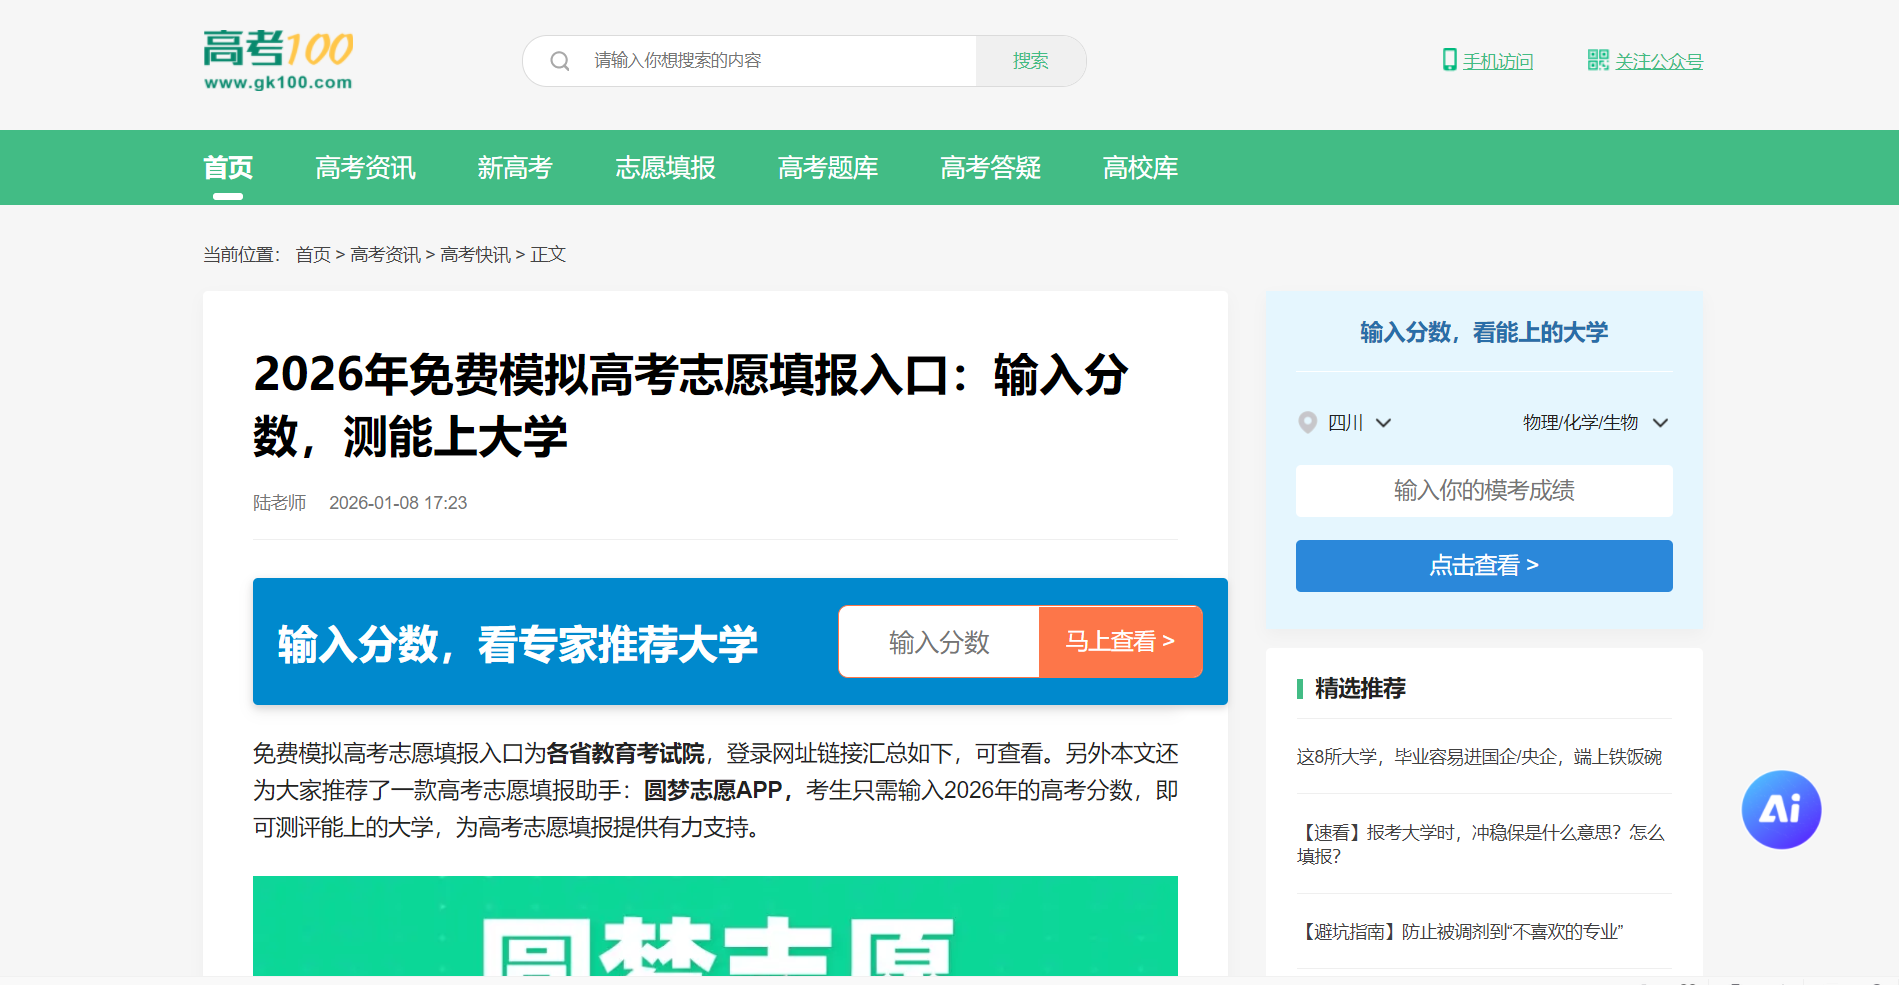This screenshot has height=985, width=1899.
Task: Focus the 输入你的模考成绩 score field
Action: coord(1484,491)
